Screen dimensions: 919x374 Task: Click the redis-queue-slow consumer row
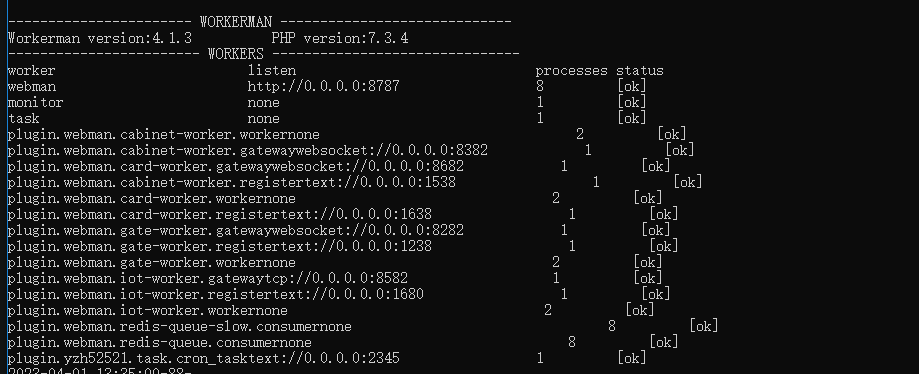[363, 327]
